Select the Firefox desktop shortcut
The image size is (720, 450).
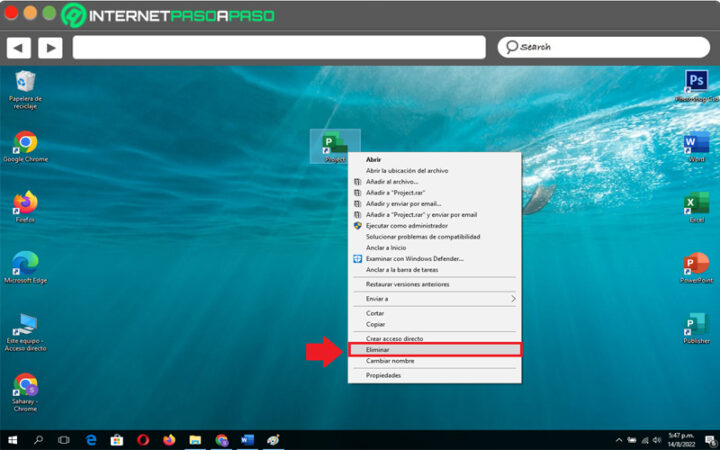pyautogui.click(x=25, y=207)
